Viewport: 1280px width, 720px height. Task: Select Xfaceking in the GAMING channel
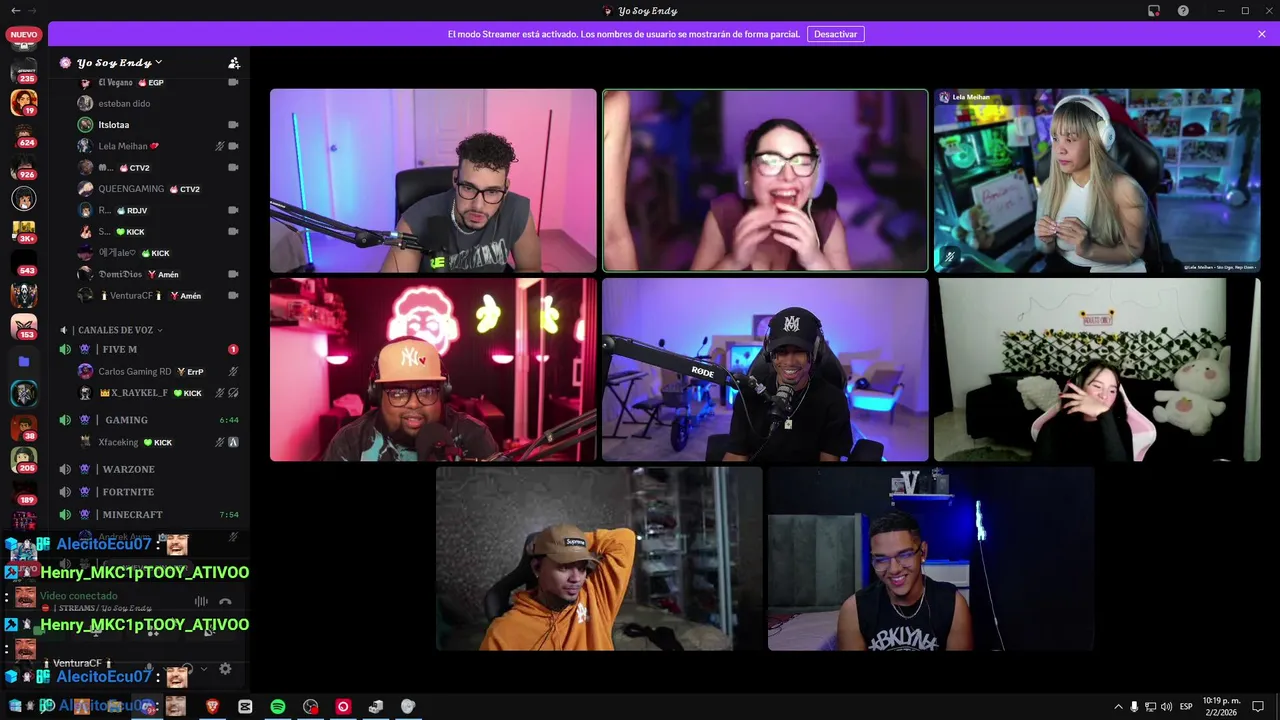tap(118, 442)
